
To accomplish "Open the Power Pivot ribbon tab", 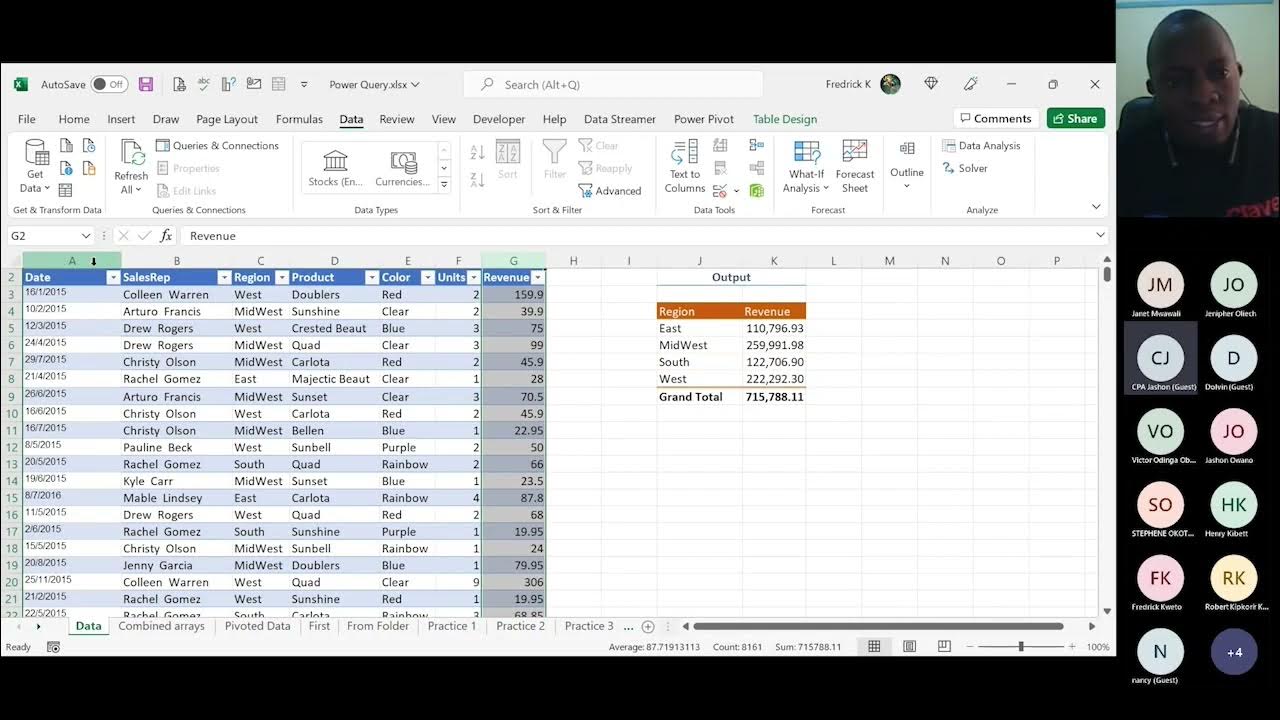I will click(704, 119).
